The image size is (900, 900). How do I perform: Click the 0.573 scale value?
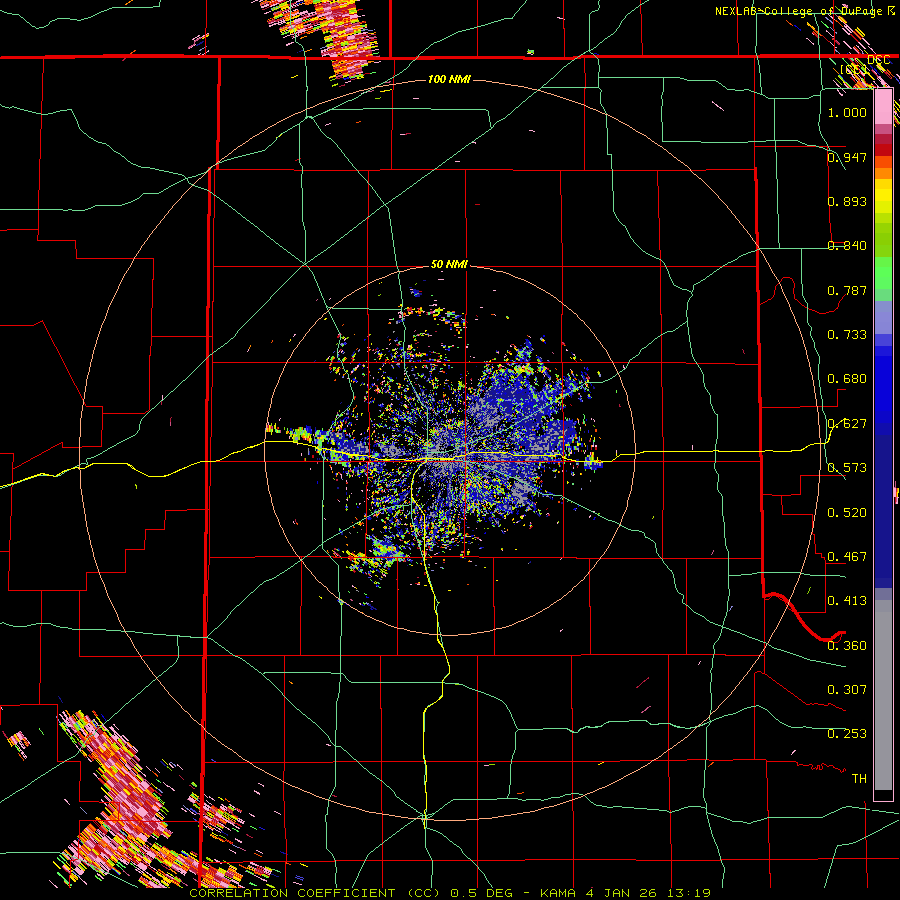(x=847, y=468)
